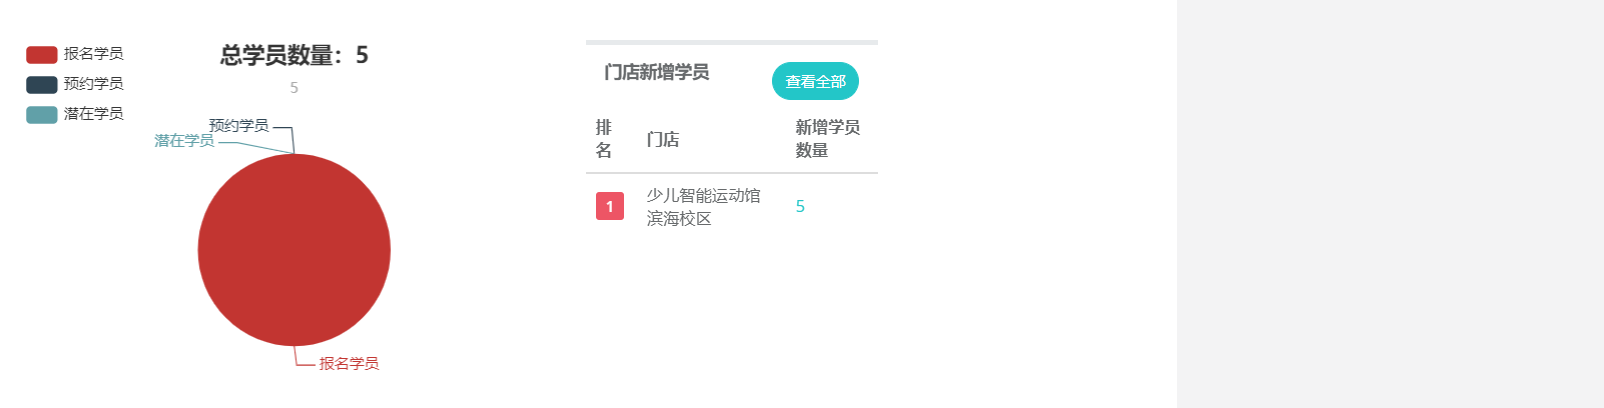The width and height of the screenshot is (1604, 408).
Task: Select the 少儿智能运动馆滨海校区 store row
Action: pos(703,207)
